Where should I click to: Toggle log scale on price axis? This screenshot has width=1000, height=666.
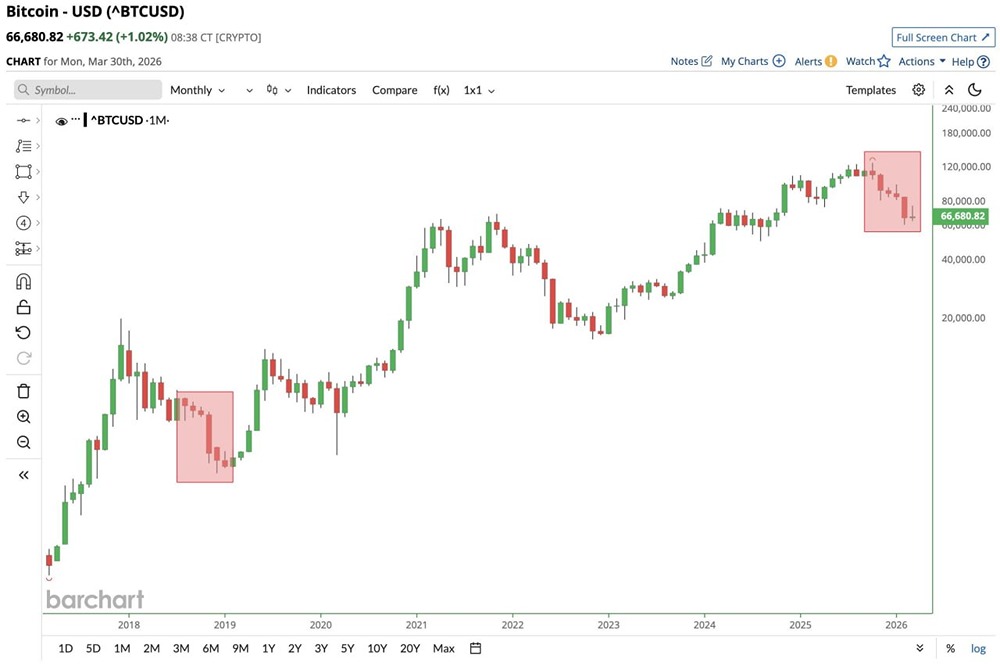coord(978,648)
